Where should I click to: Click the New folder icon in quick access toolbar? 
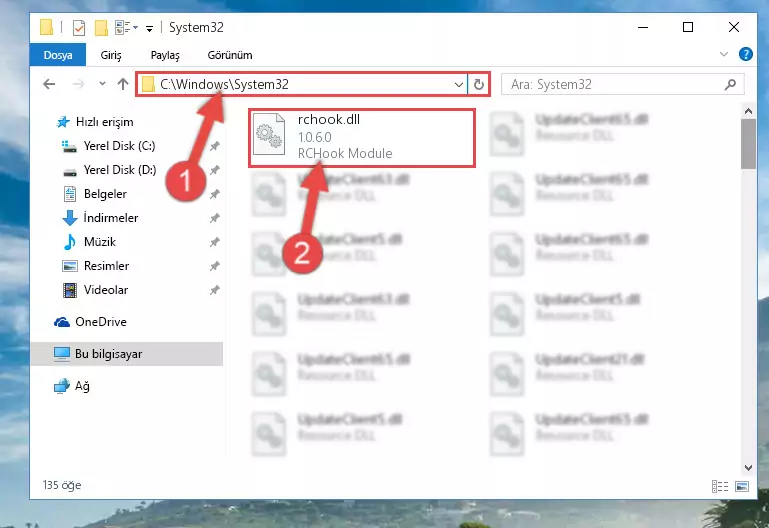coord(101,28)
